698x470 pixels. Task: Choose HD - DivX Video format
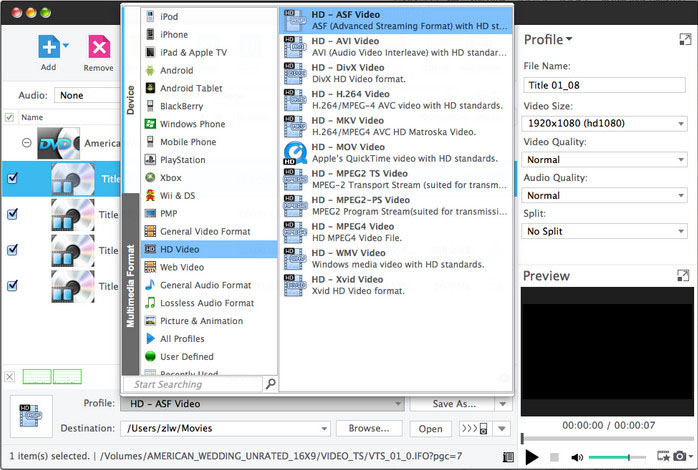point(396,73)
